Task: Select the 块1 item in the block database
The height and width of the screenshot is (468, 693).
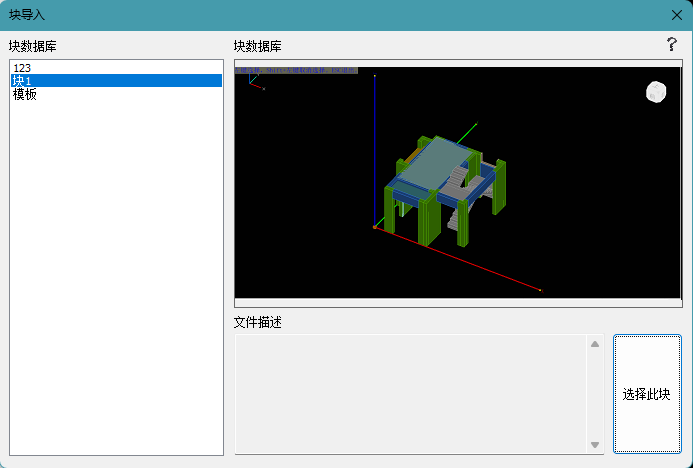Action: [x=22, y=81]
